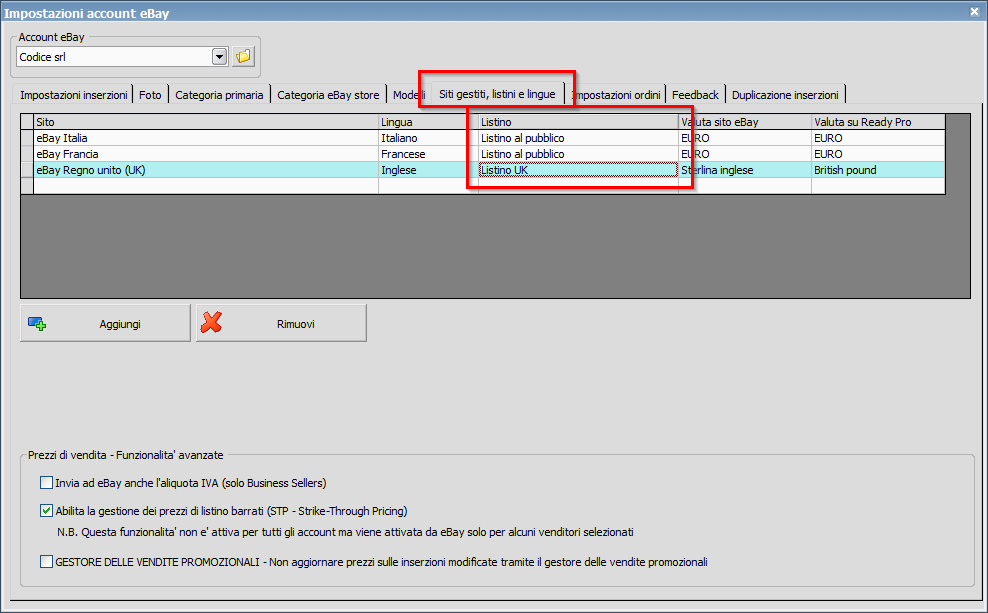Click Valuta sito eBay column header
The height and width of the screenshot is (613, 988).
[745, 122]
